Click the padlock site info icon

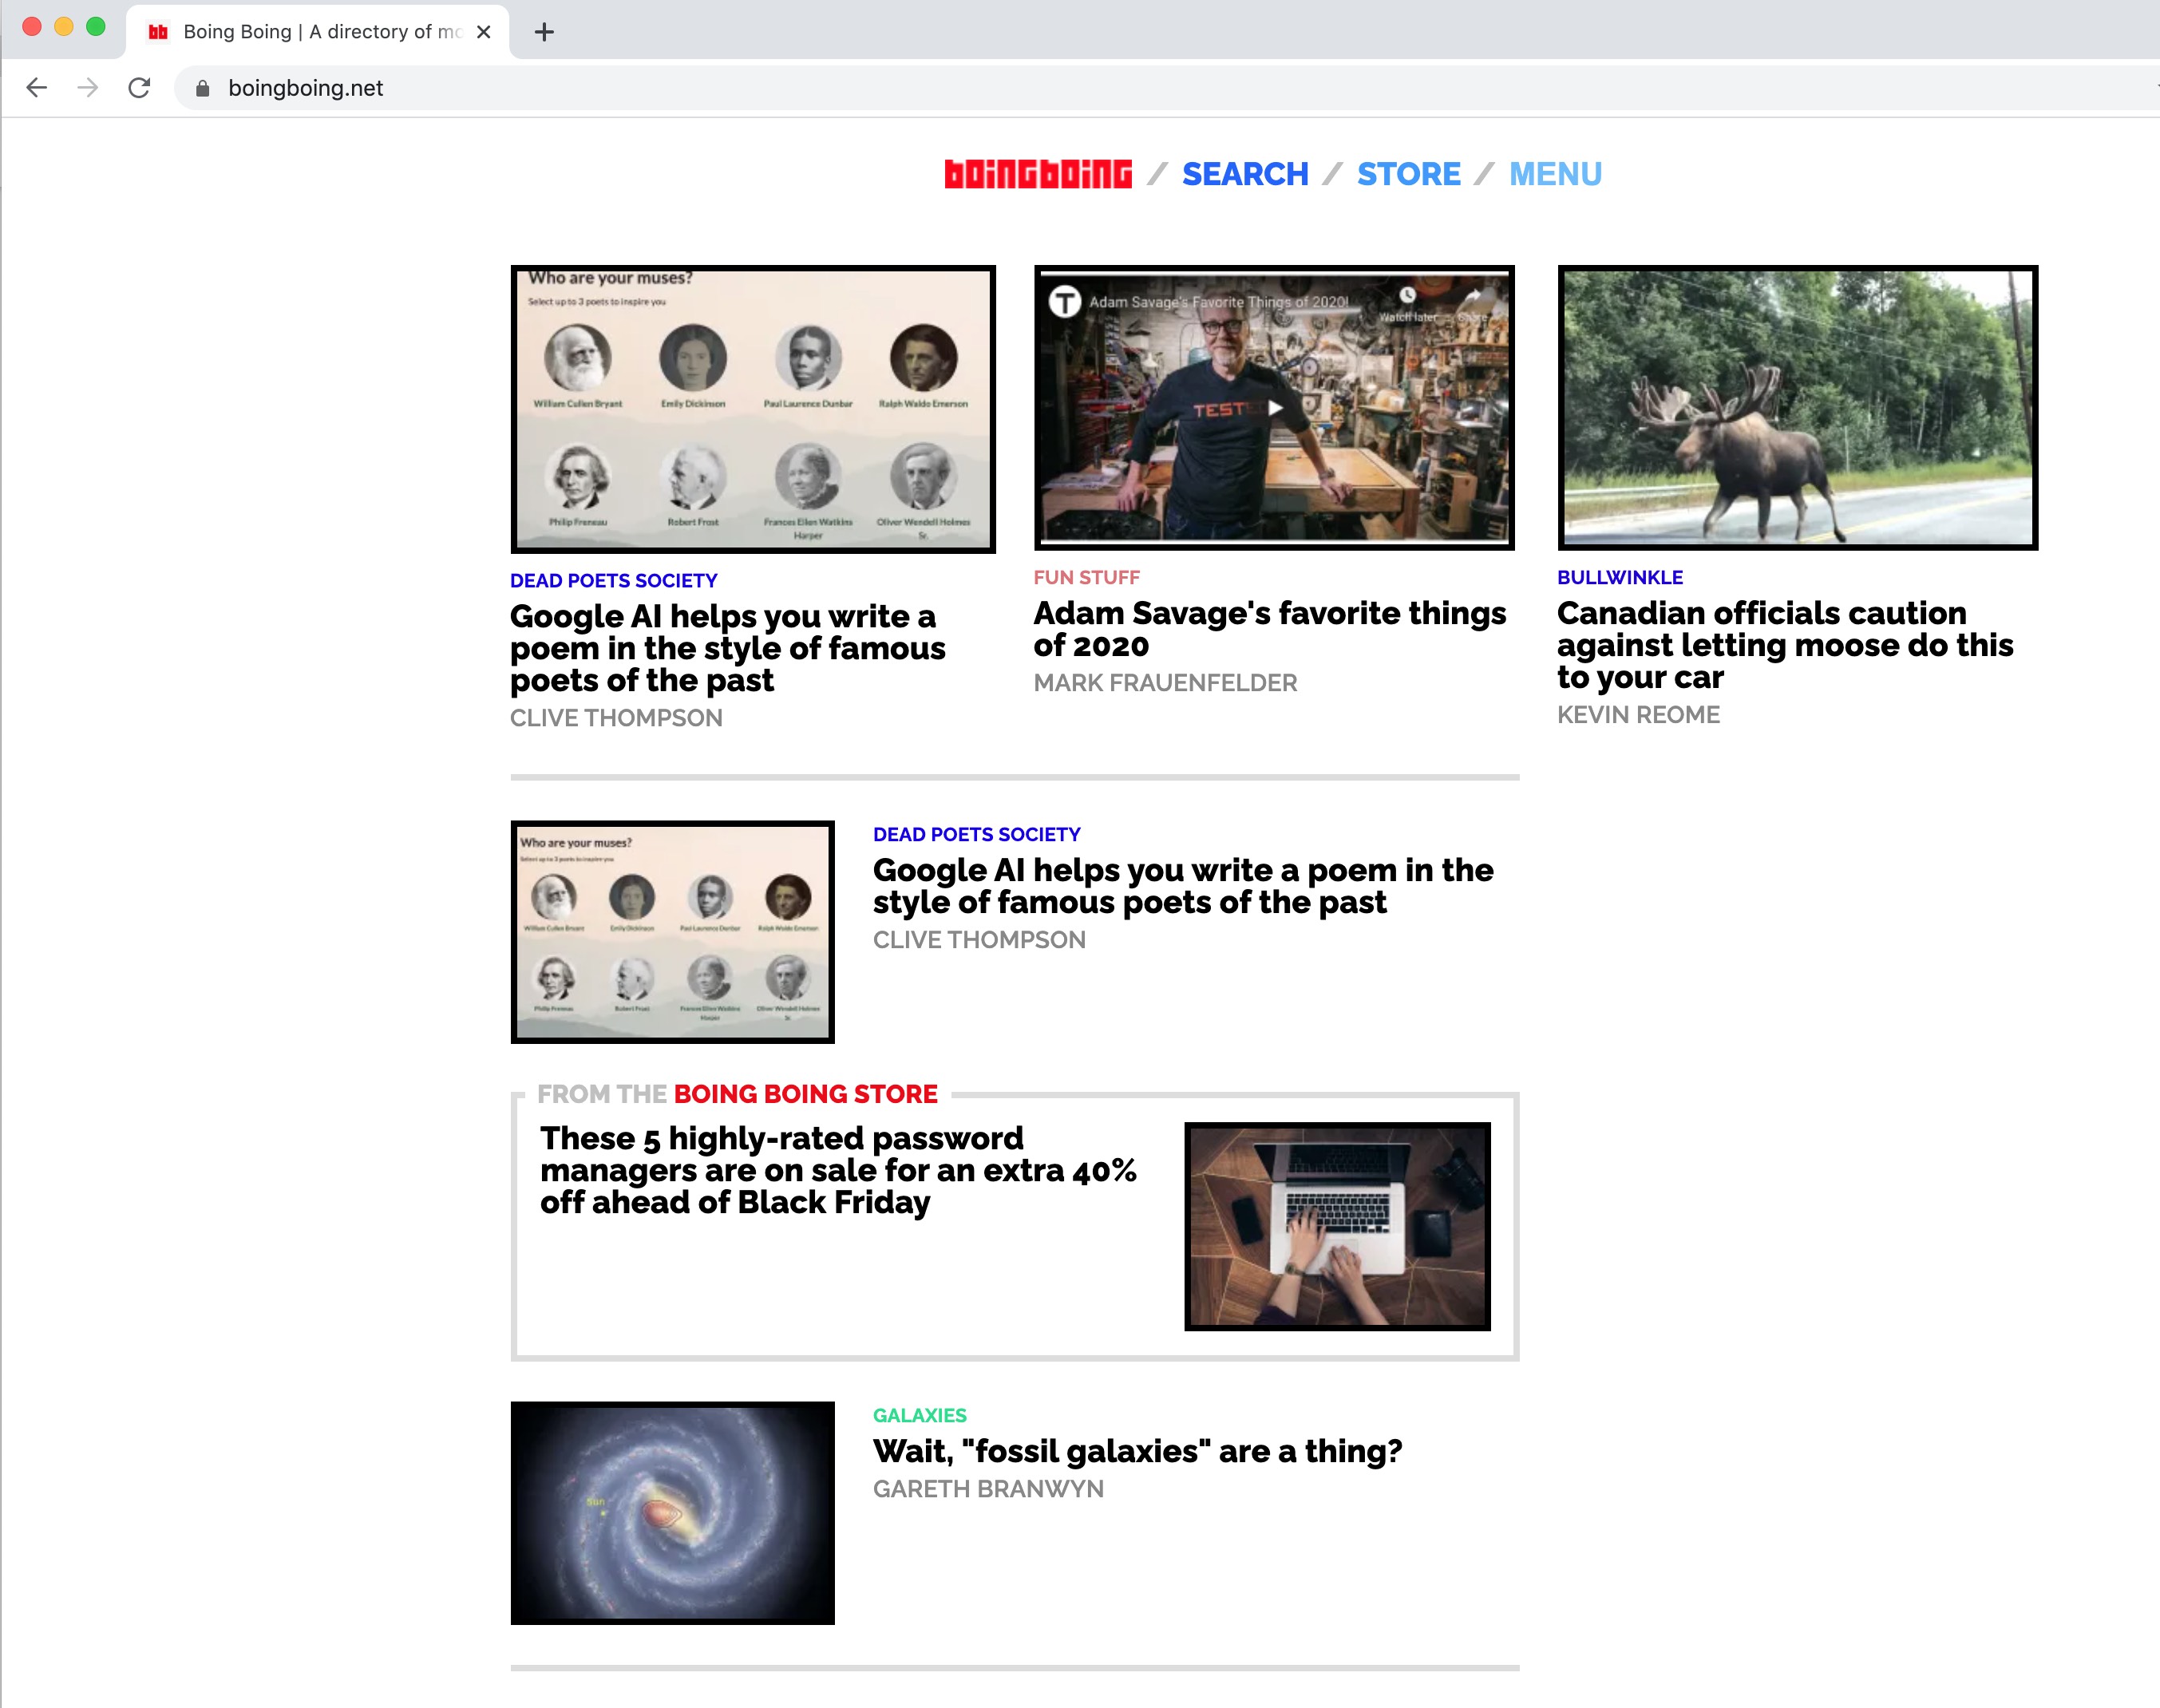(x=202, y=88)
